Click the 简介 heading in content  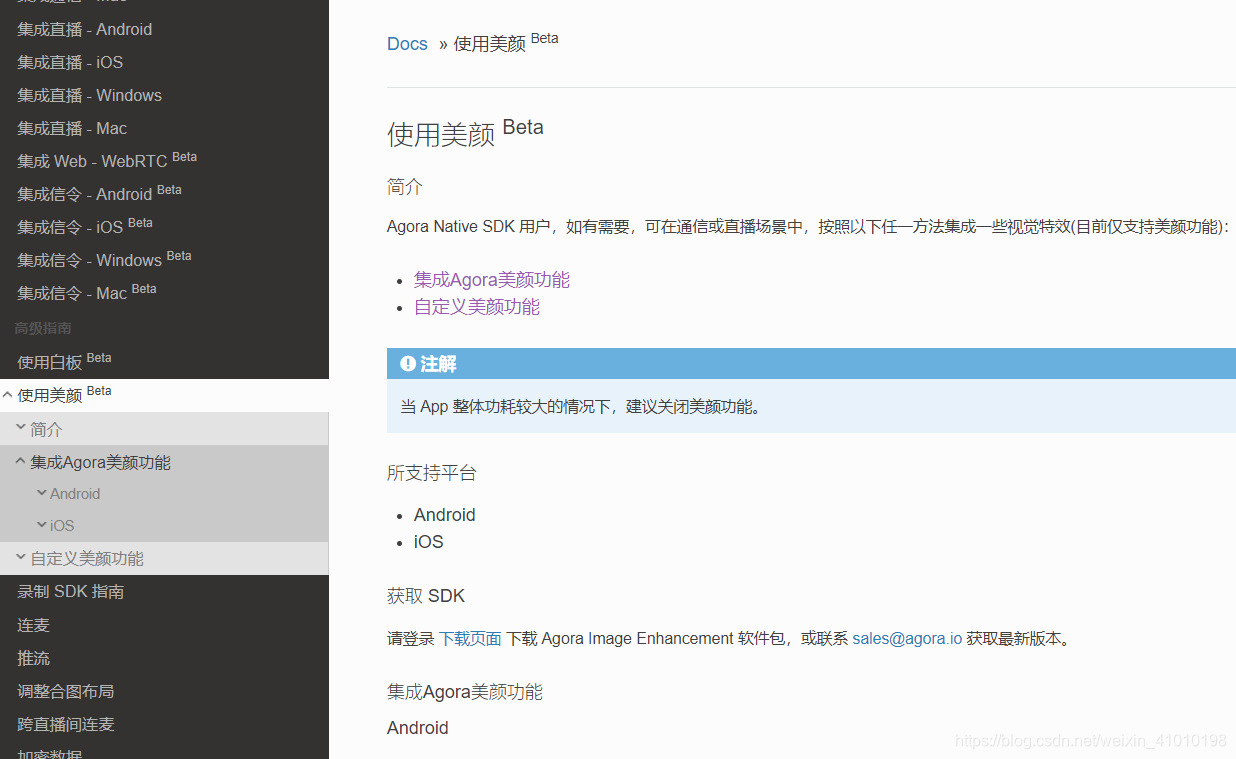click(405, 187)
